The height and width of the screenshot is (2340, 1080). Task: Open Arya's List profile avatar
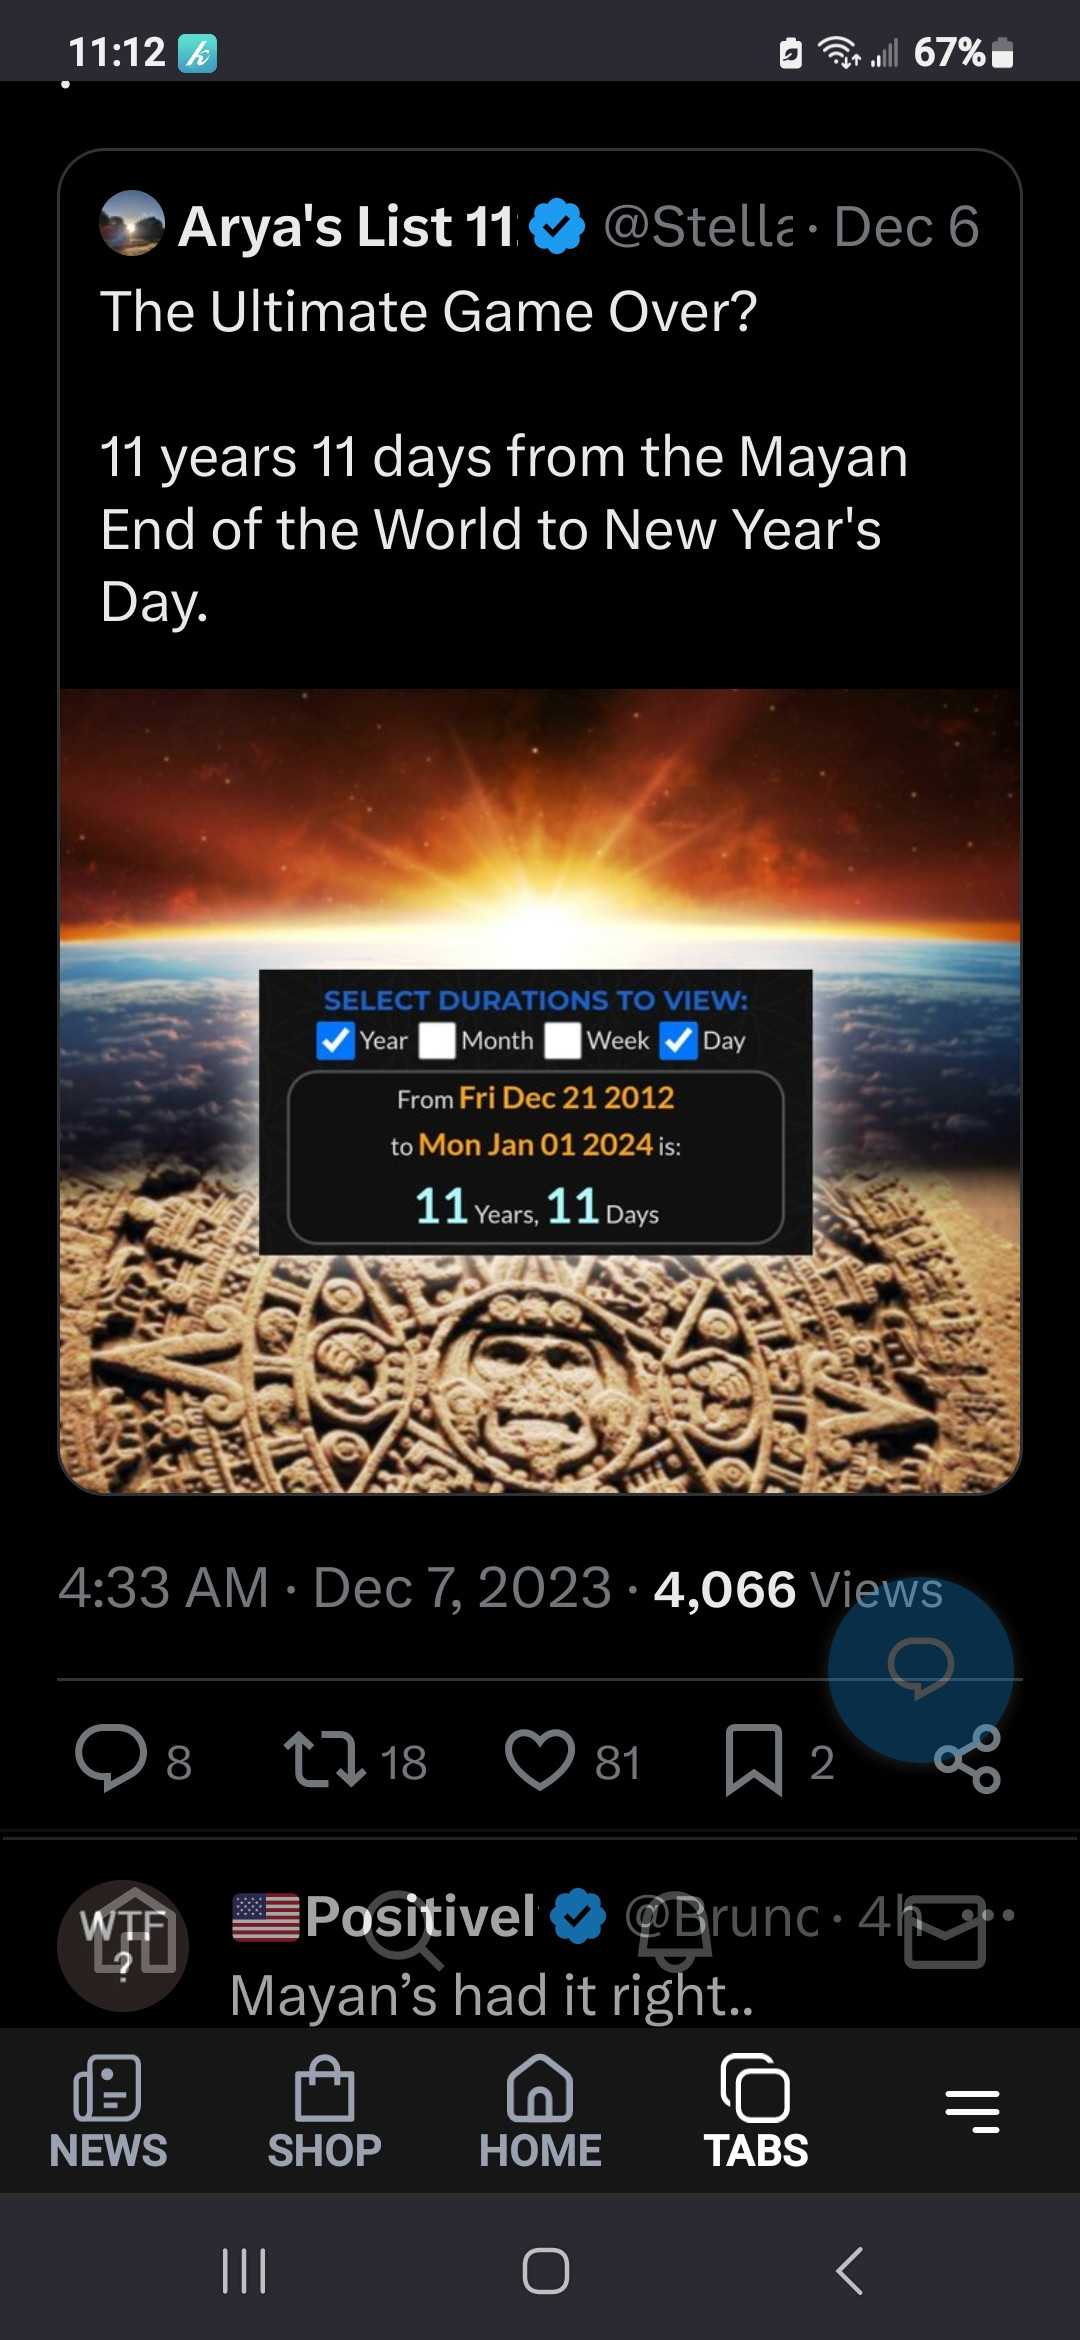[132, 223]
